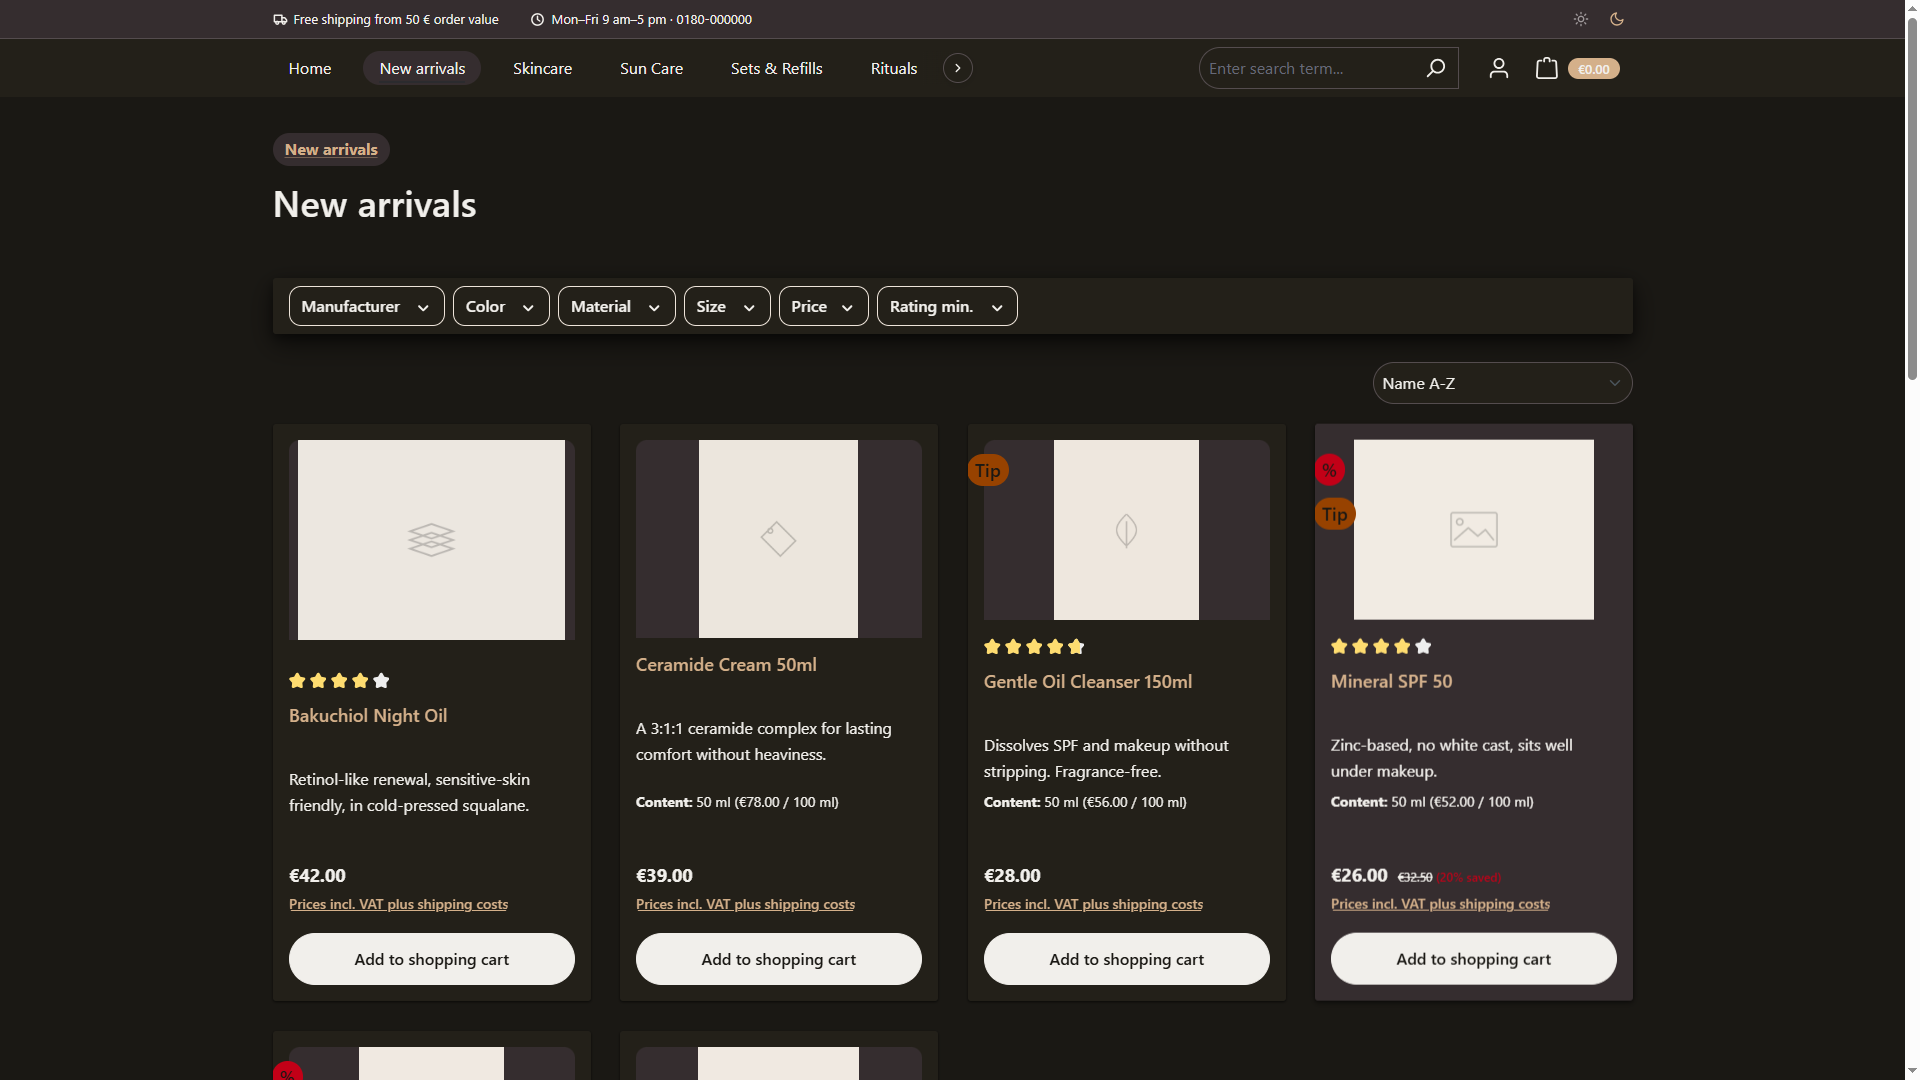Viewport: 1920px width, 1080px height.
Task: Click the free shipping truck icon
Action: 280,19
